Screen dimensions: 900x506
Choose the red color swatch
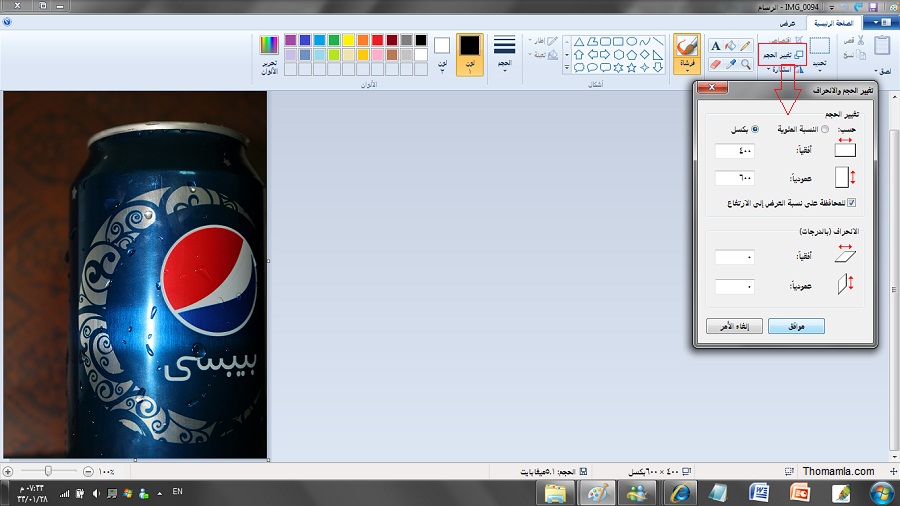tap(377, 40)
